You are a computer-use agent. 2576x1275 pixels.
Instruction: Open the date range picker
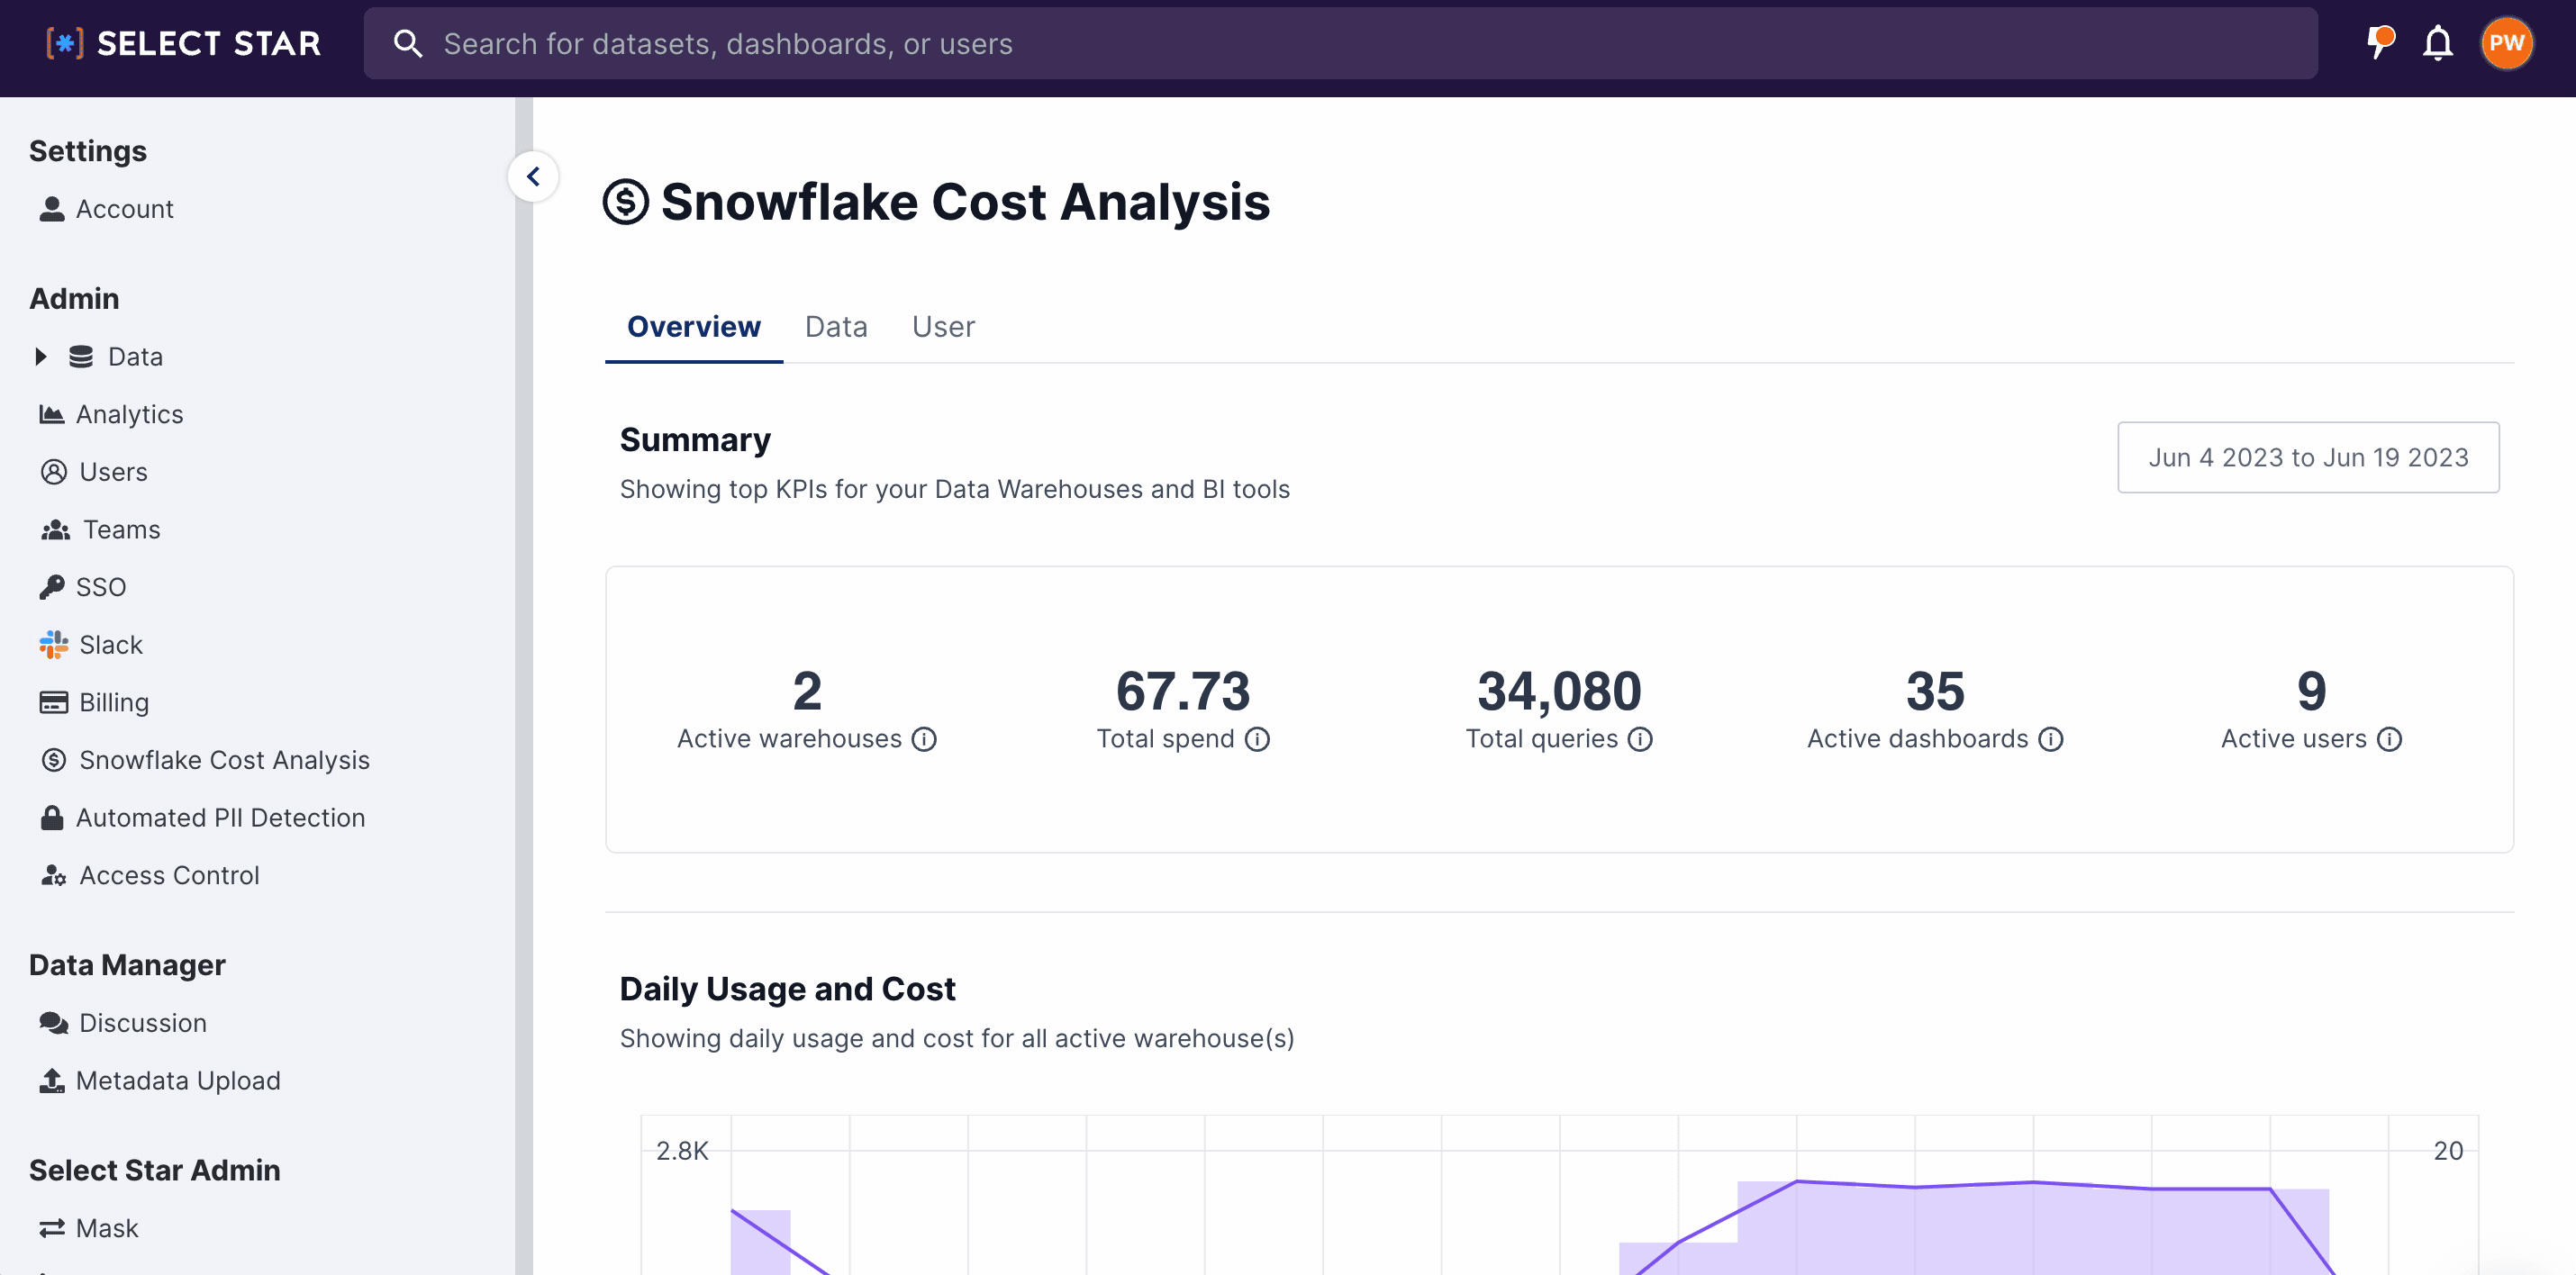click(x=2307, y=457)
